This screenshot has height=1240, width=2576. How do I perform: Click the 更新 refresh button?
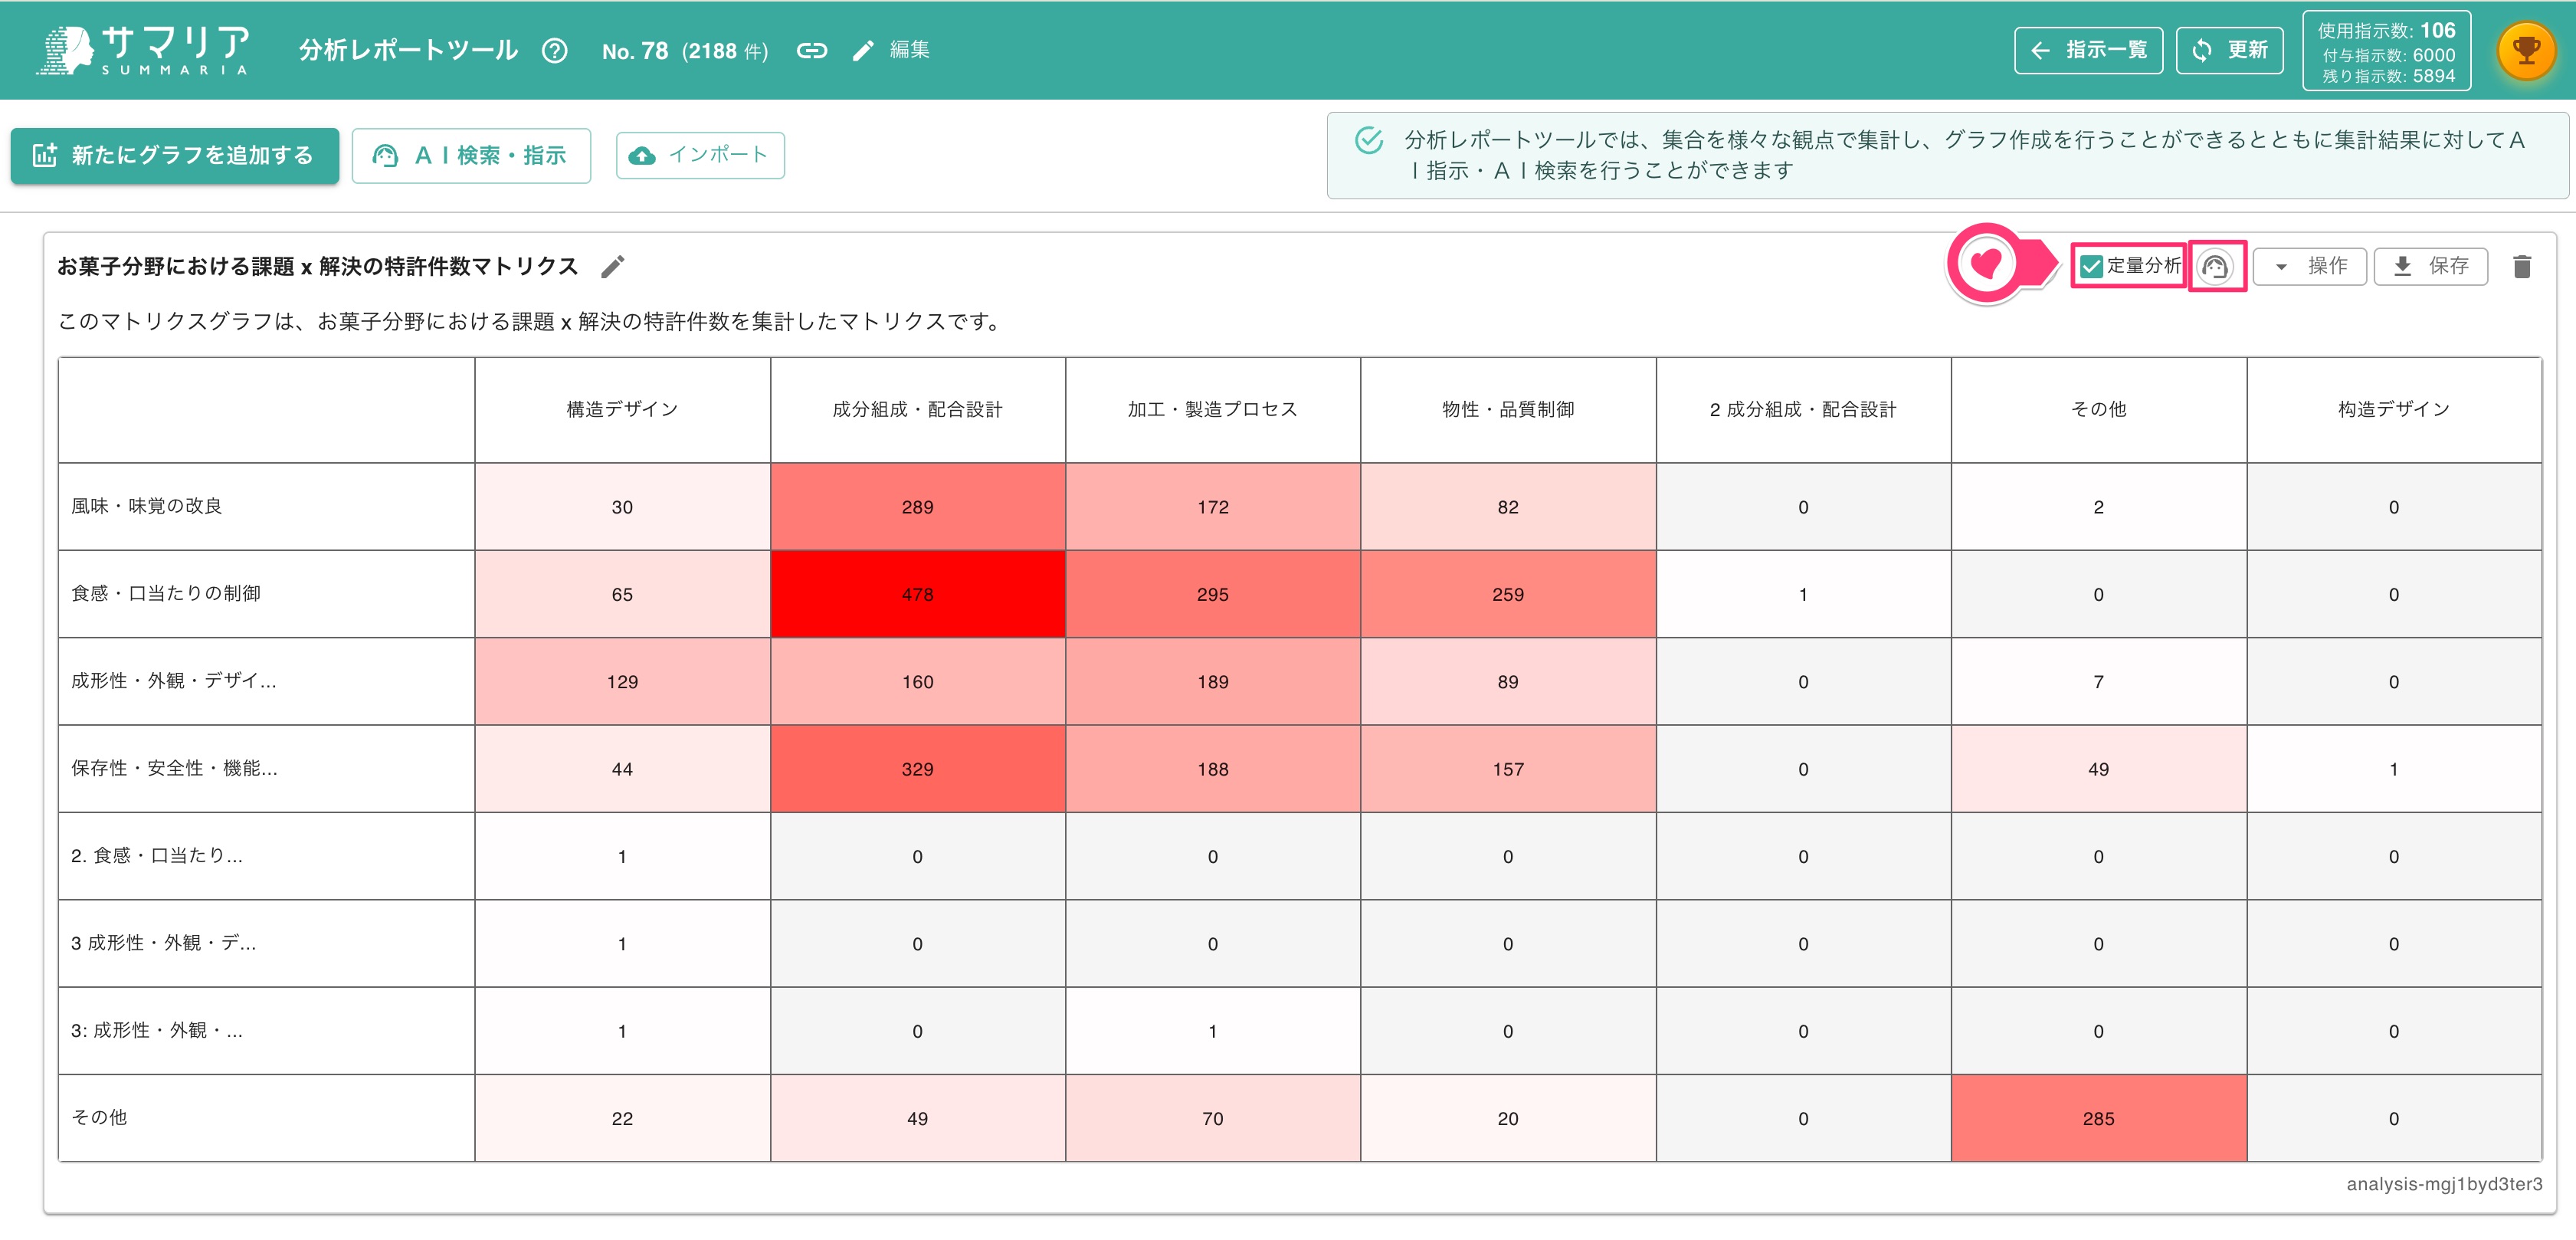(2229, 50)
